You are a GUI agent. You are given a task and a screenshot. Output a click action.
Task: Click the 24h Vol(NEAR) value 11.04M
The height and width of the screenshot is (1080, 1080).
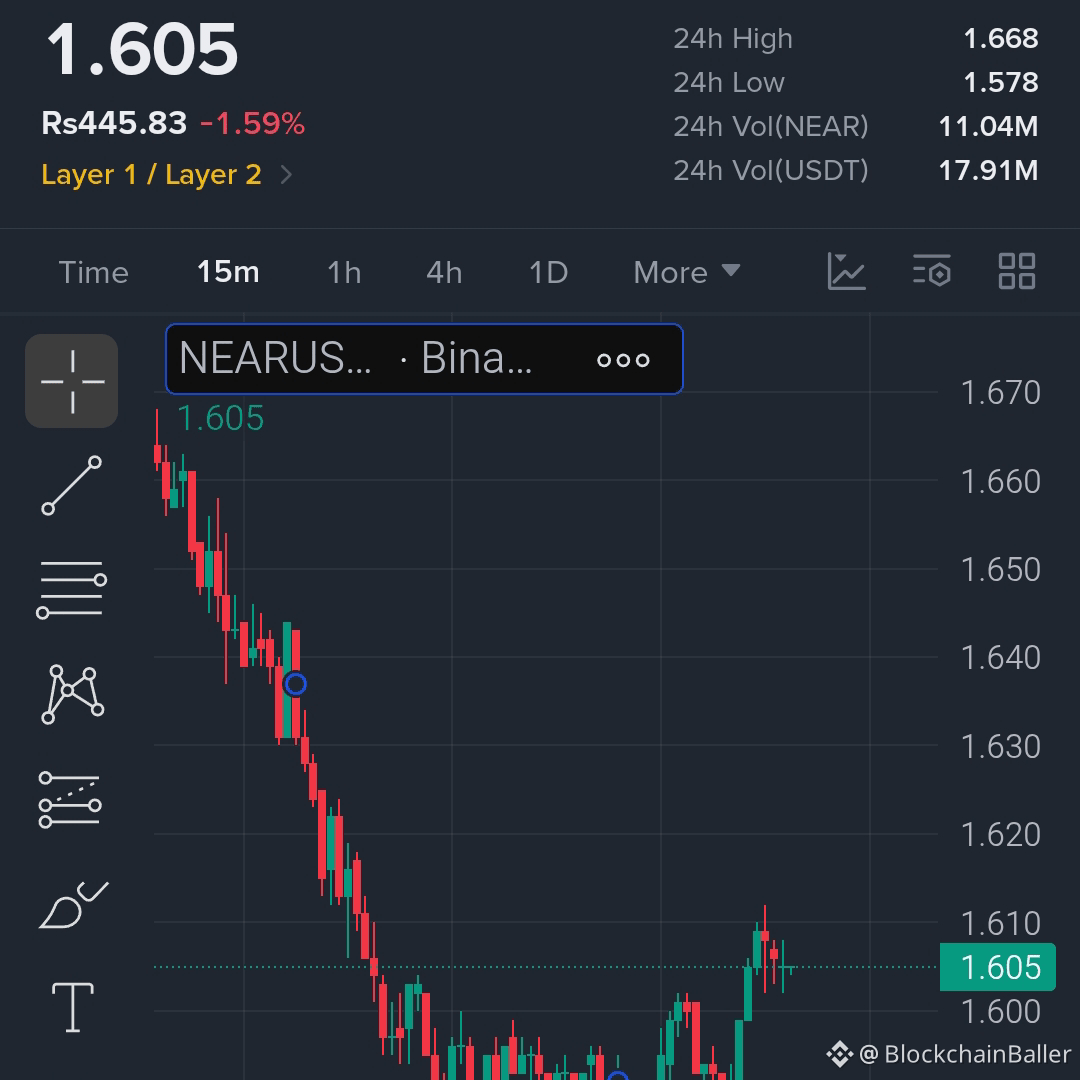pos(988,127)
